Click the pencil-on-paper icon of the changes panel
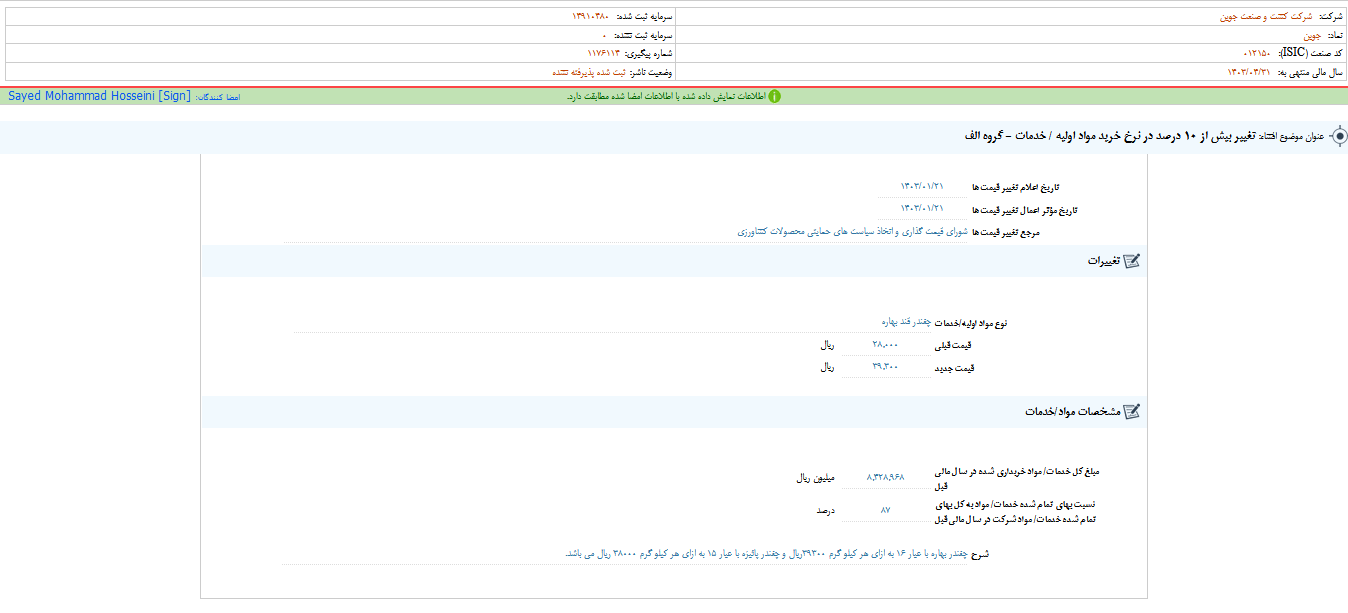The image size is (1348, 613). click(1132, 260)
